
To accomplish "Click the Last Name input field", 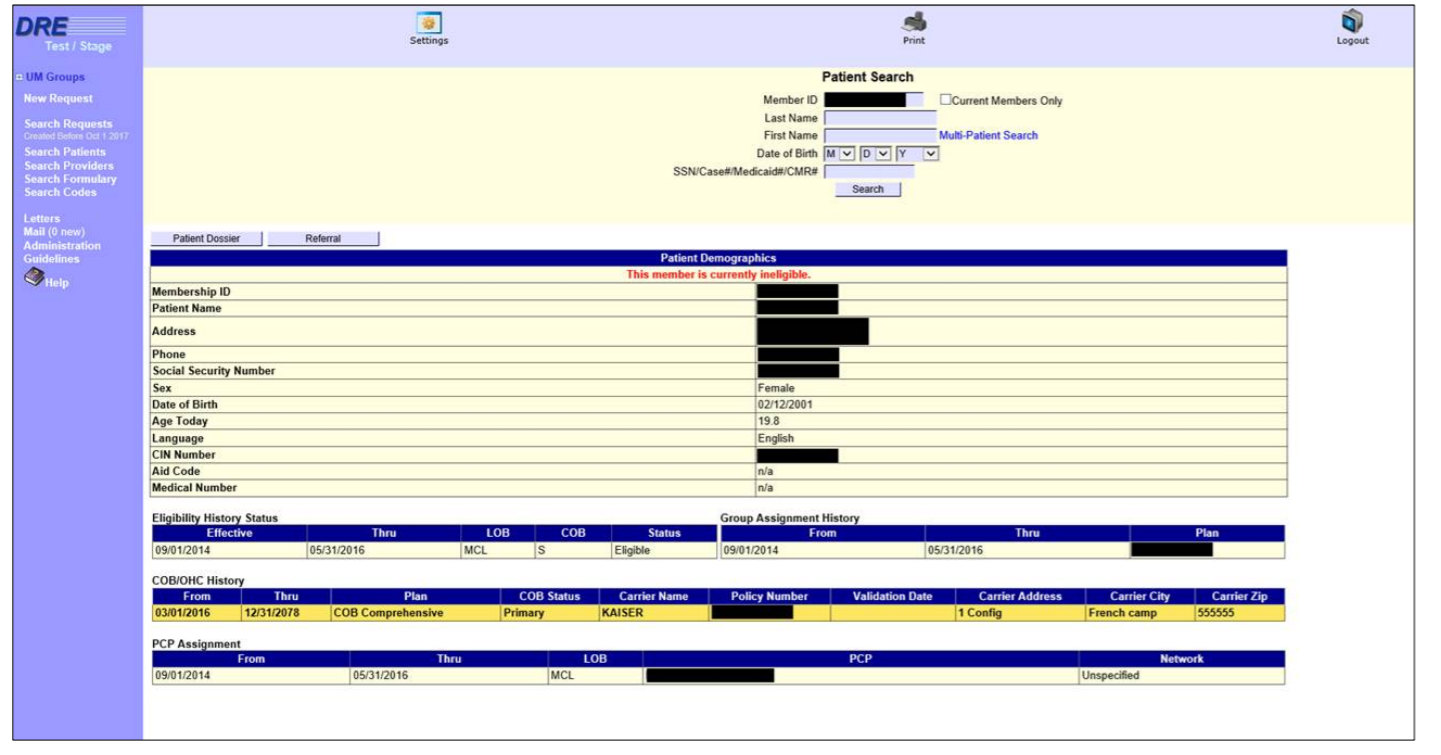I will (x=880, y=118).
